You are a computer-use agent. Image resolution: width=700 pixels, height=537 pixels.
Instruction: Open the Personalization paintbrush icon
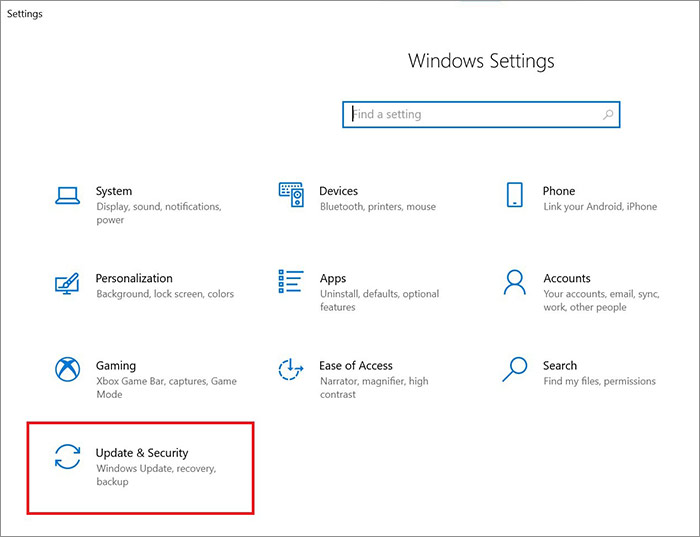(67, 283)
